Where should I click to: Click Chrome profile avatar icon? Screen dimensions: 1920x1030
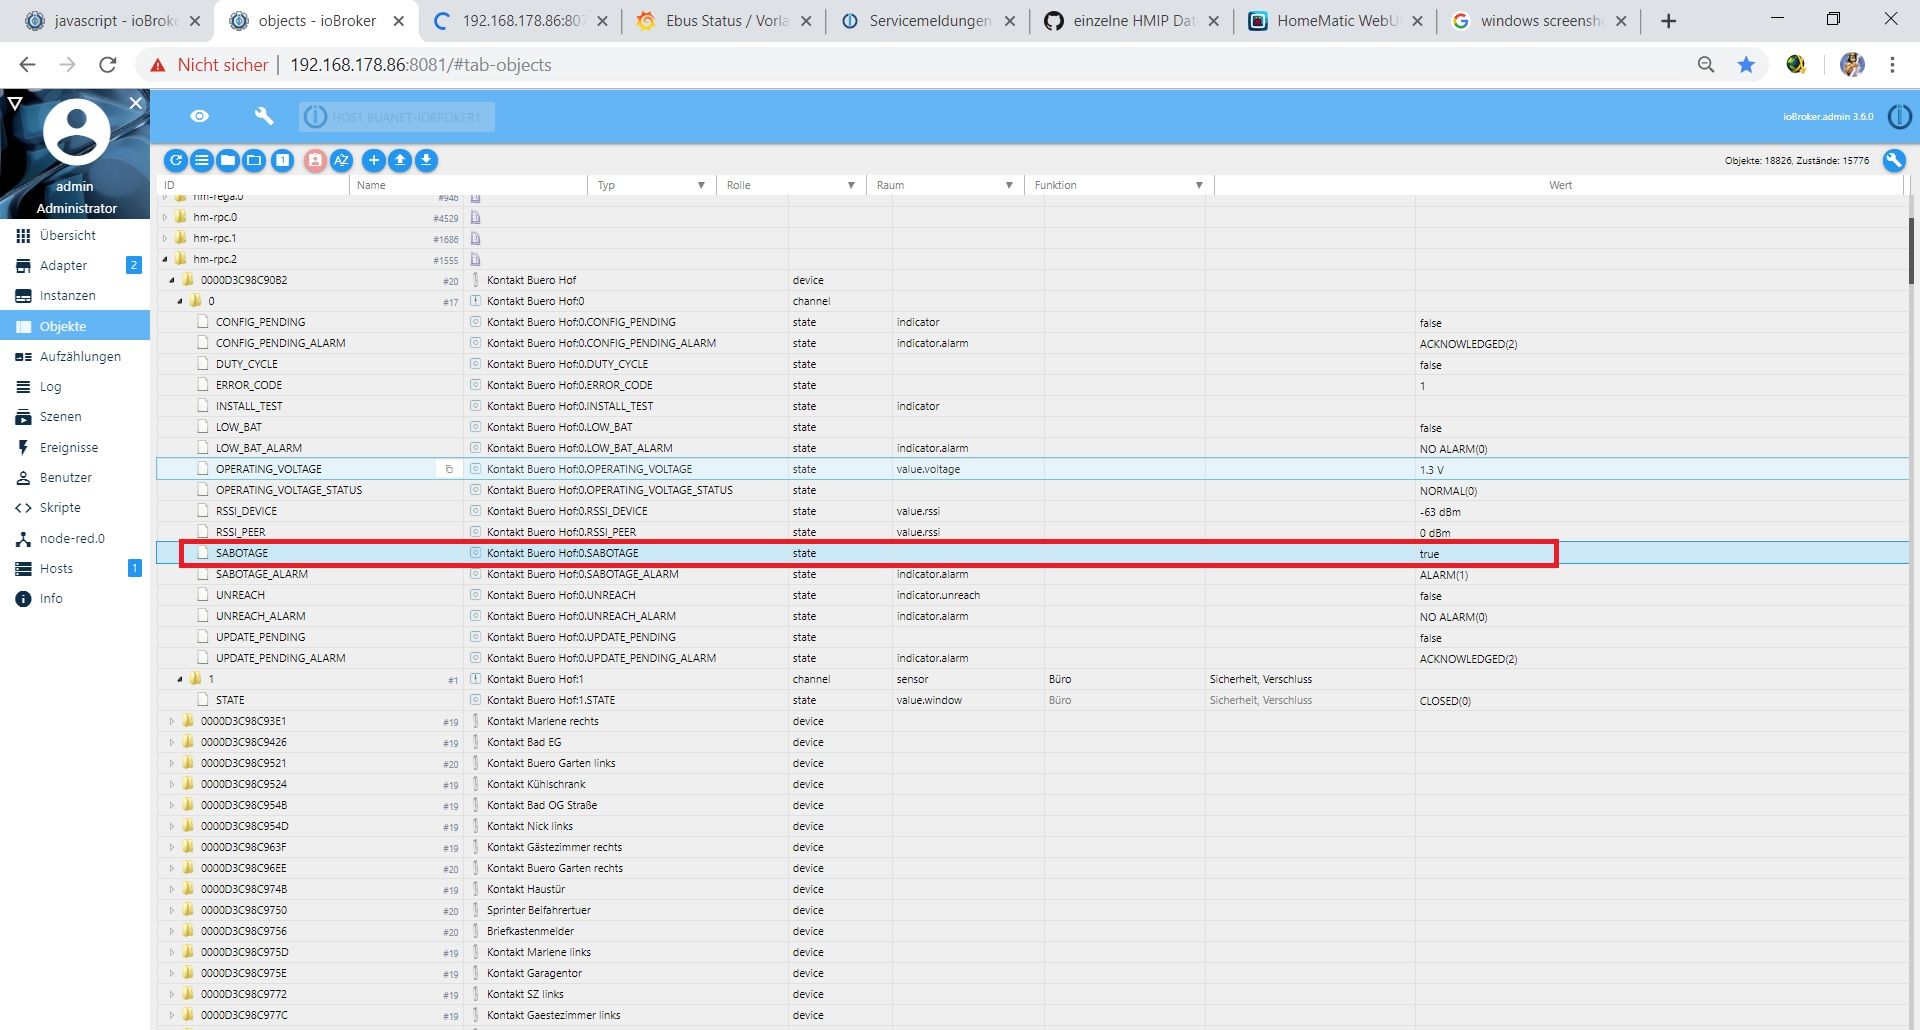[x=1852, y=65]
